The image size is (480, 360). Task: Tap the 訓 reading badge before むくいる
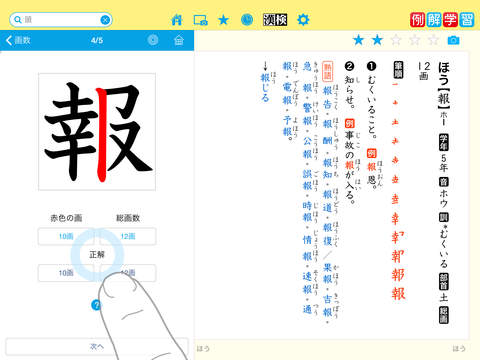pyautogui.click(x=444, y=218)
